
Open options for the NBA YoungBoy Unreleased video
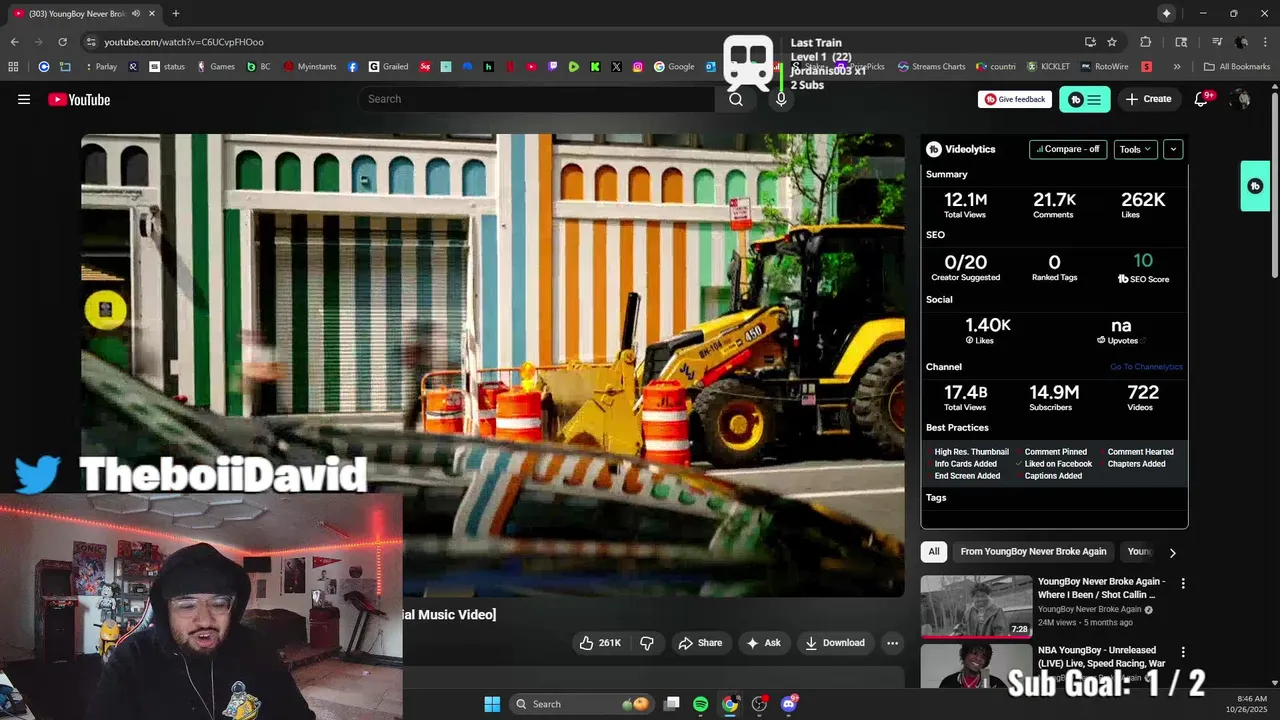point(1183,652)
